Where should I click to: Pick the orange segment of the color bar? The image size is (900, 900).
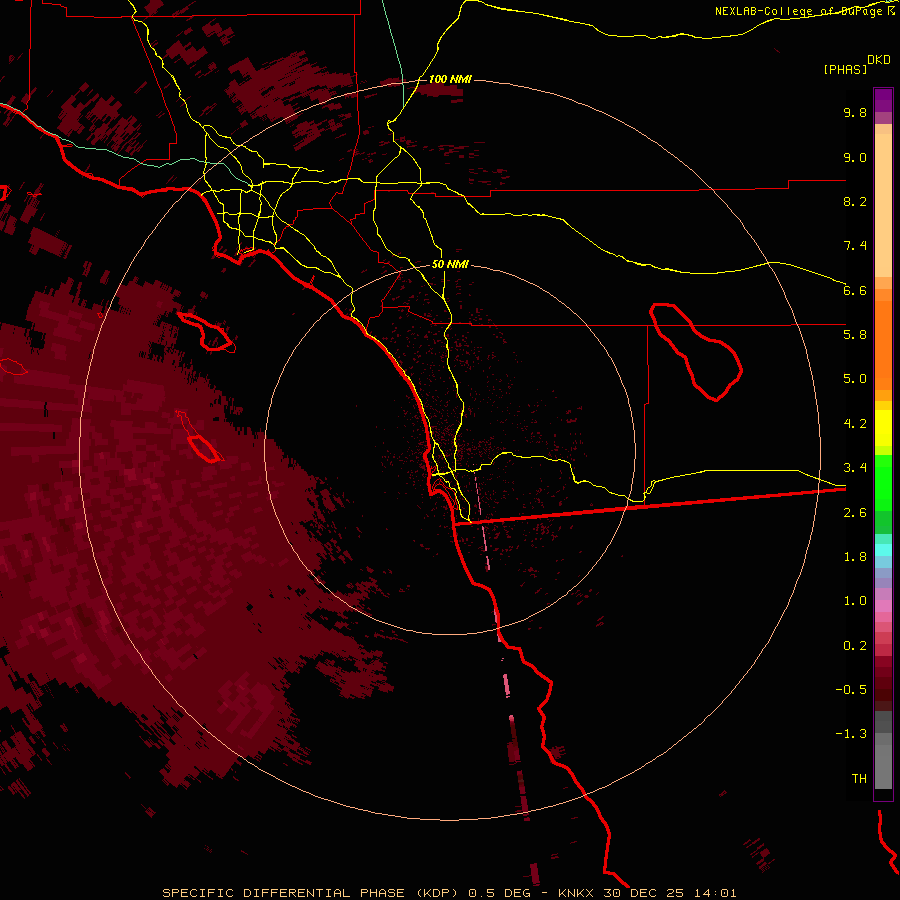[x=883, y=345]
